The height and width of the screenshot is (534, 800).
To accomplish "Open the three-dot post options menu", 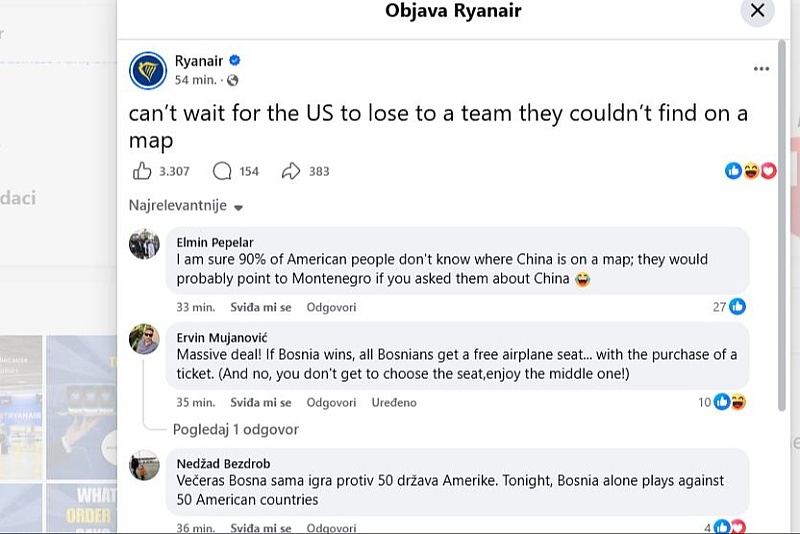I will 761,69.
